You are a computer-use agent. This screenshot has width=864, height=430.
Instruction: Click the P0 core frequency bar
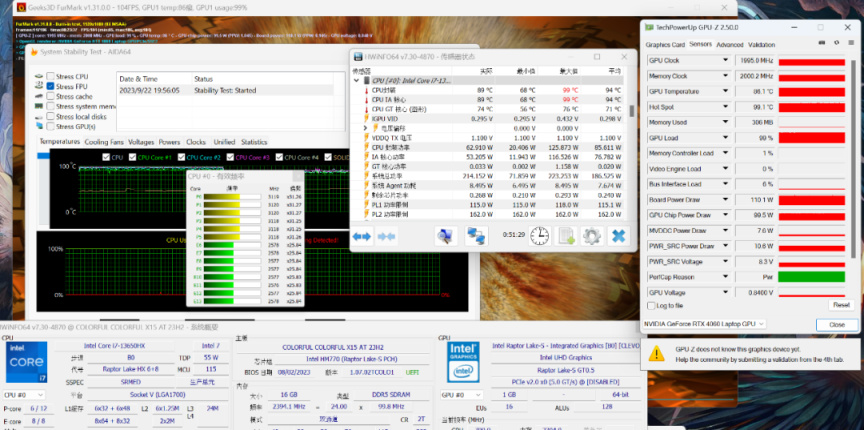[x=231, y=196]
